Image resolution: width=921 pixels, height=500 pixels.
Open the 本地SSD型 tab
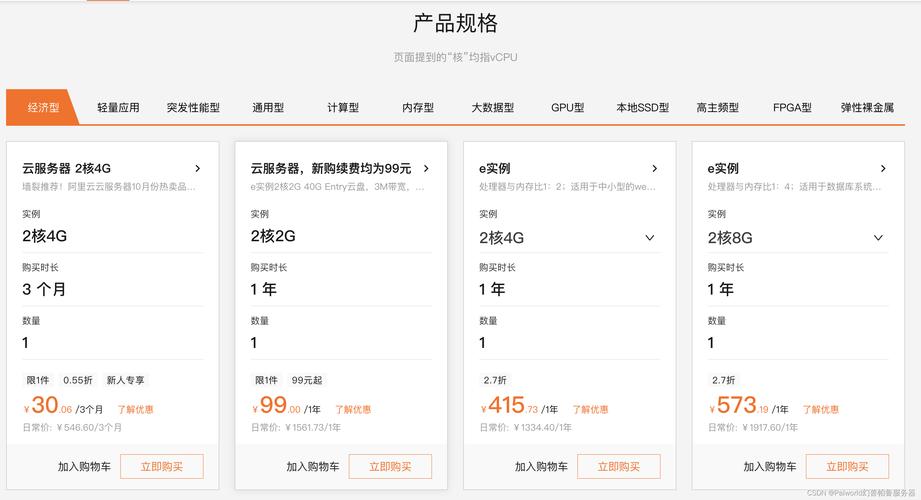(x=643, y=108)
